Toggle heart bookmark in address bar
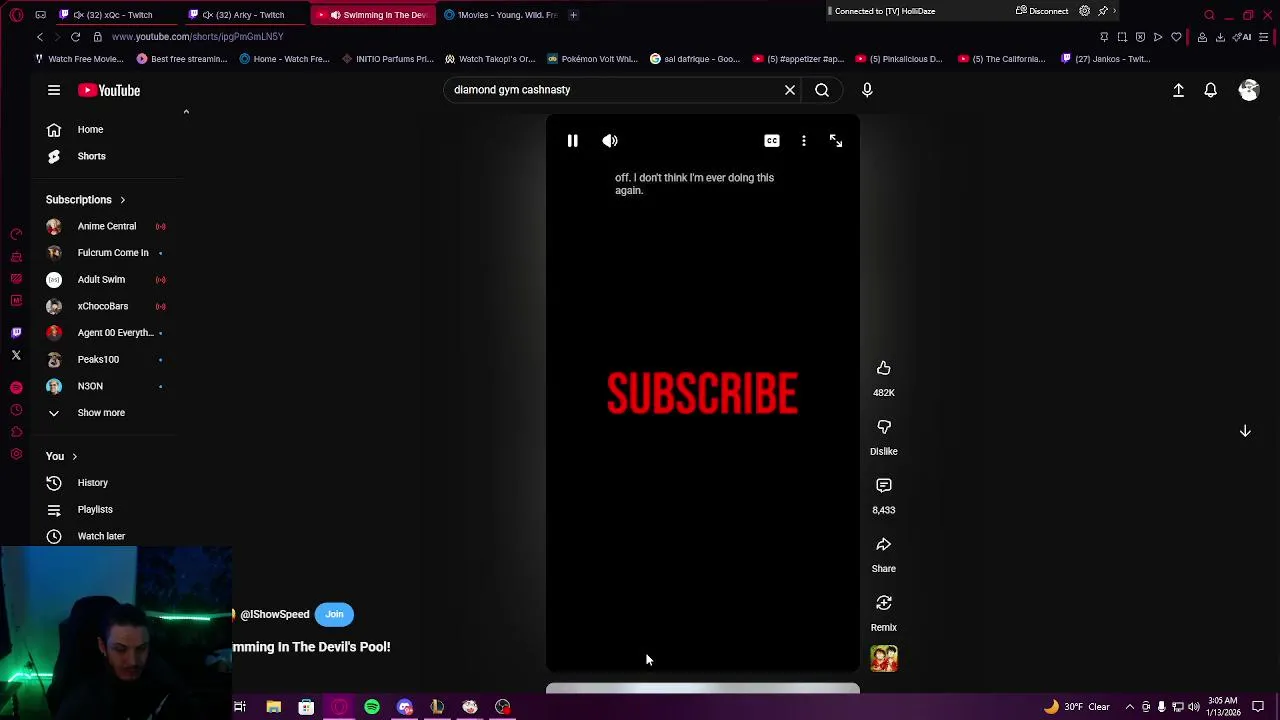 (1176, 37)
